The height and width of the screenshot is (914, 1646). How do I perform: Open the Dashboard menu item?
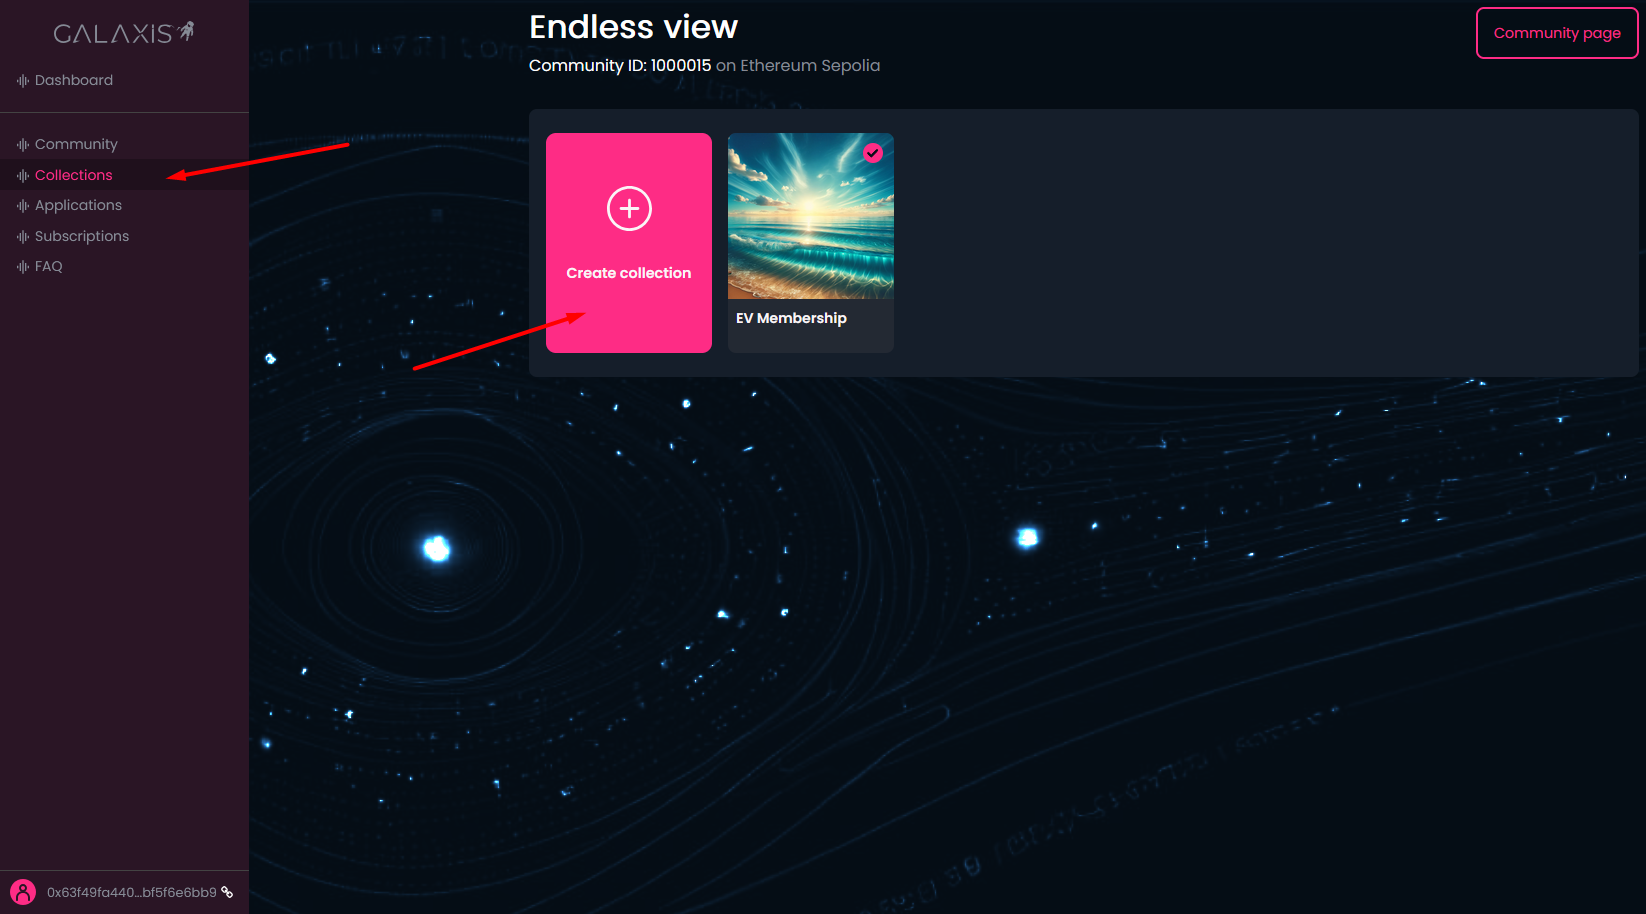pyautogui.click(x=74, y=80)
